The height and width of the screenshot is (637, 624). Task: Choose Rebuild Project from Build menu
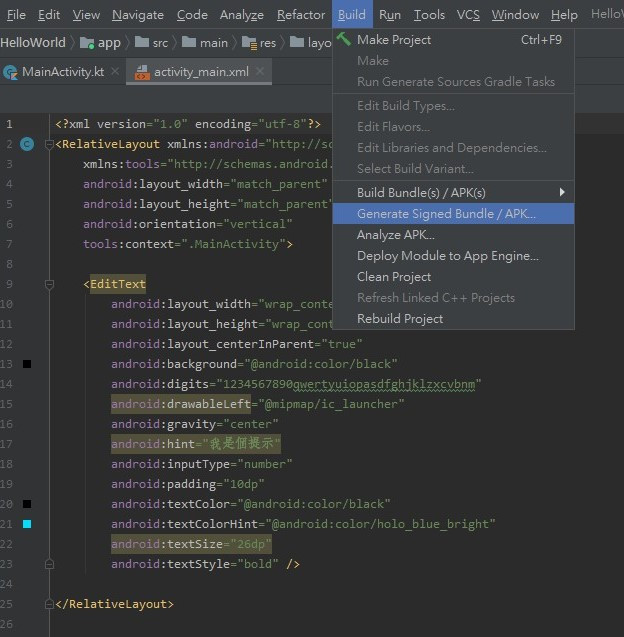[x=400, y=319]
